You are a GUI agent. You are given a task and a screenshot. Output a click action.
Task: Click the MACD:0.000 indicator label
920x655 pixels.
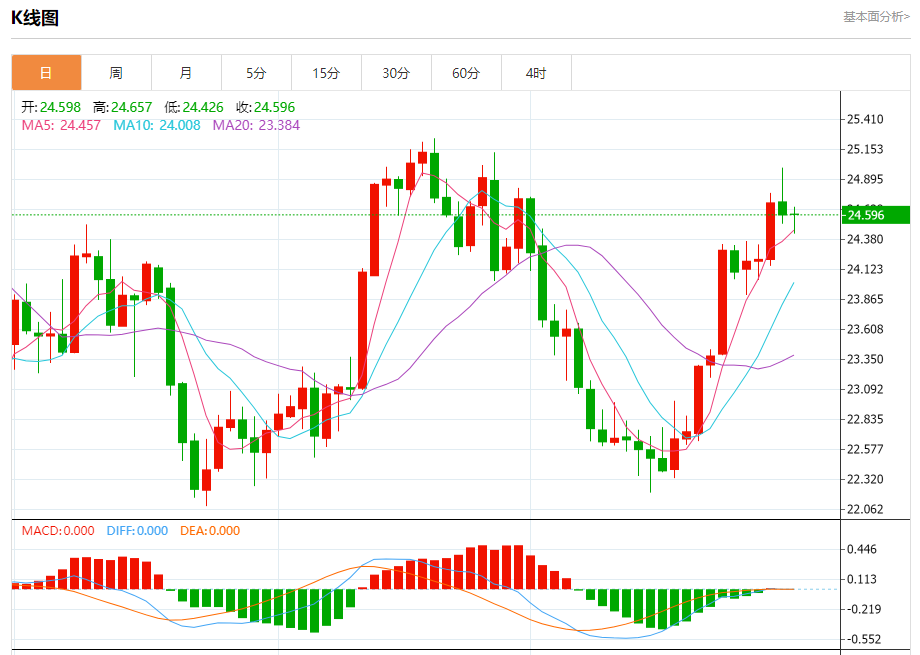(x=58, y=531)
